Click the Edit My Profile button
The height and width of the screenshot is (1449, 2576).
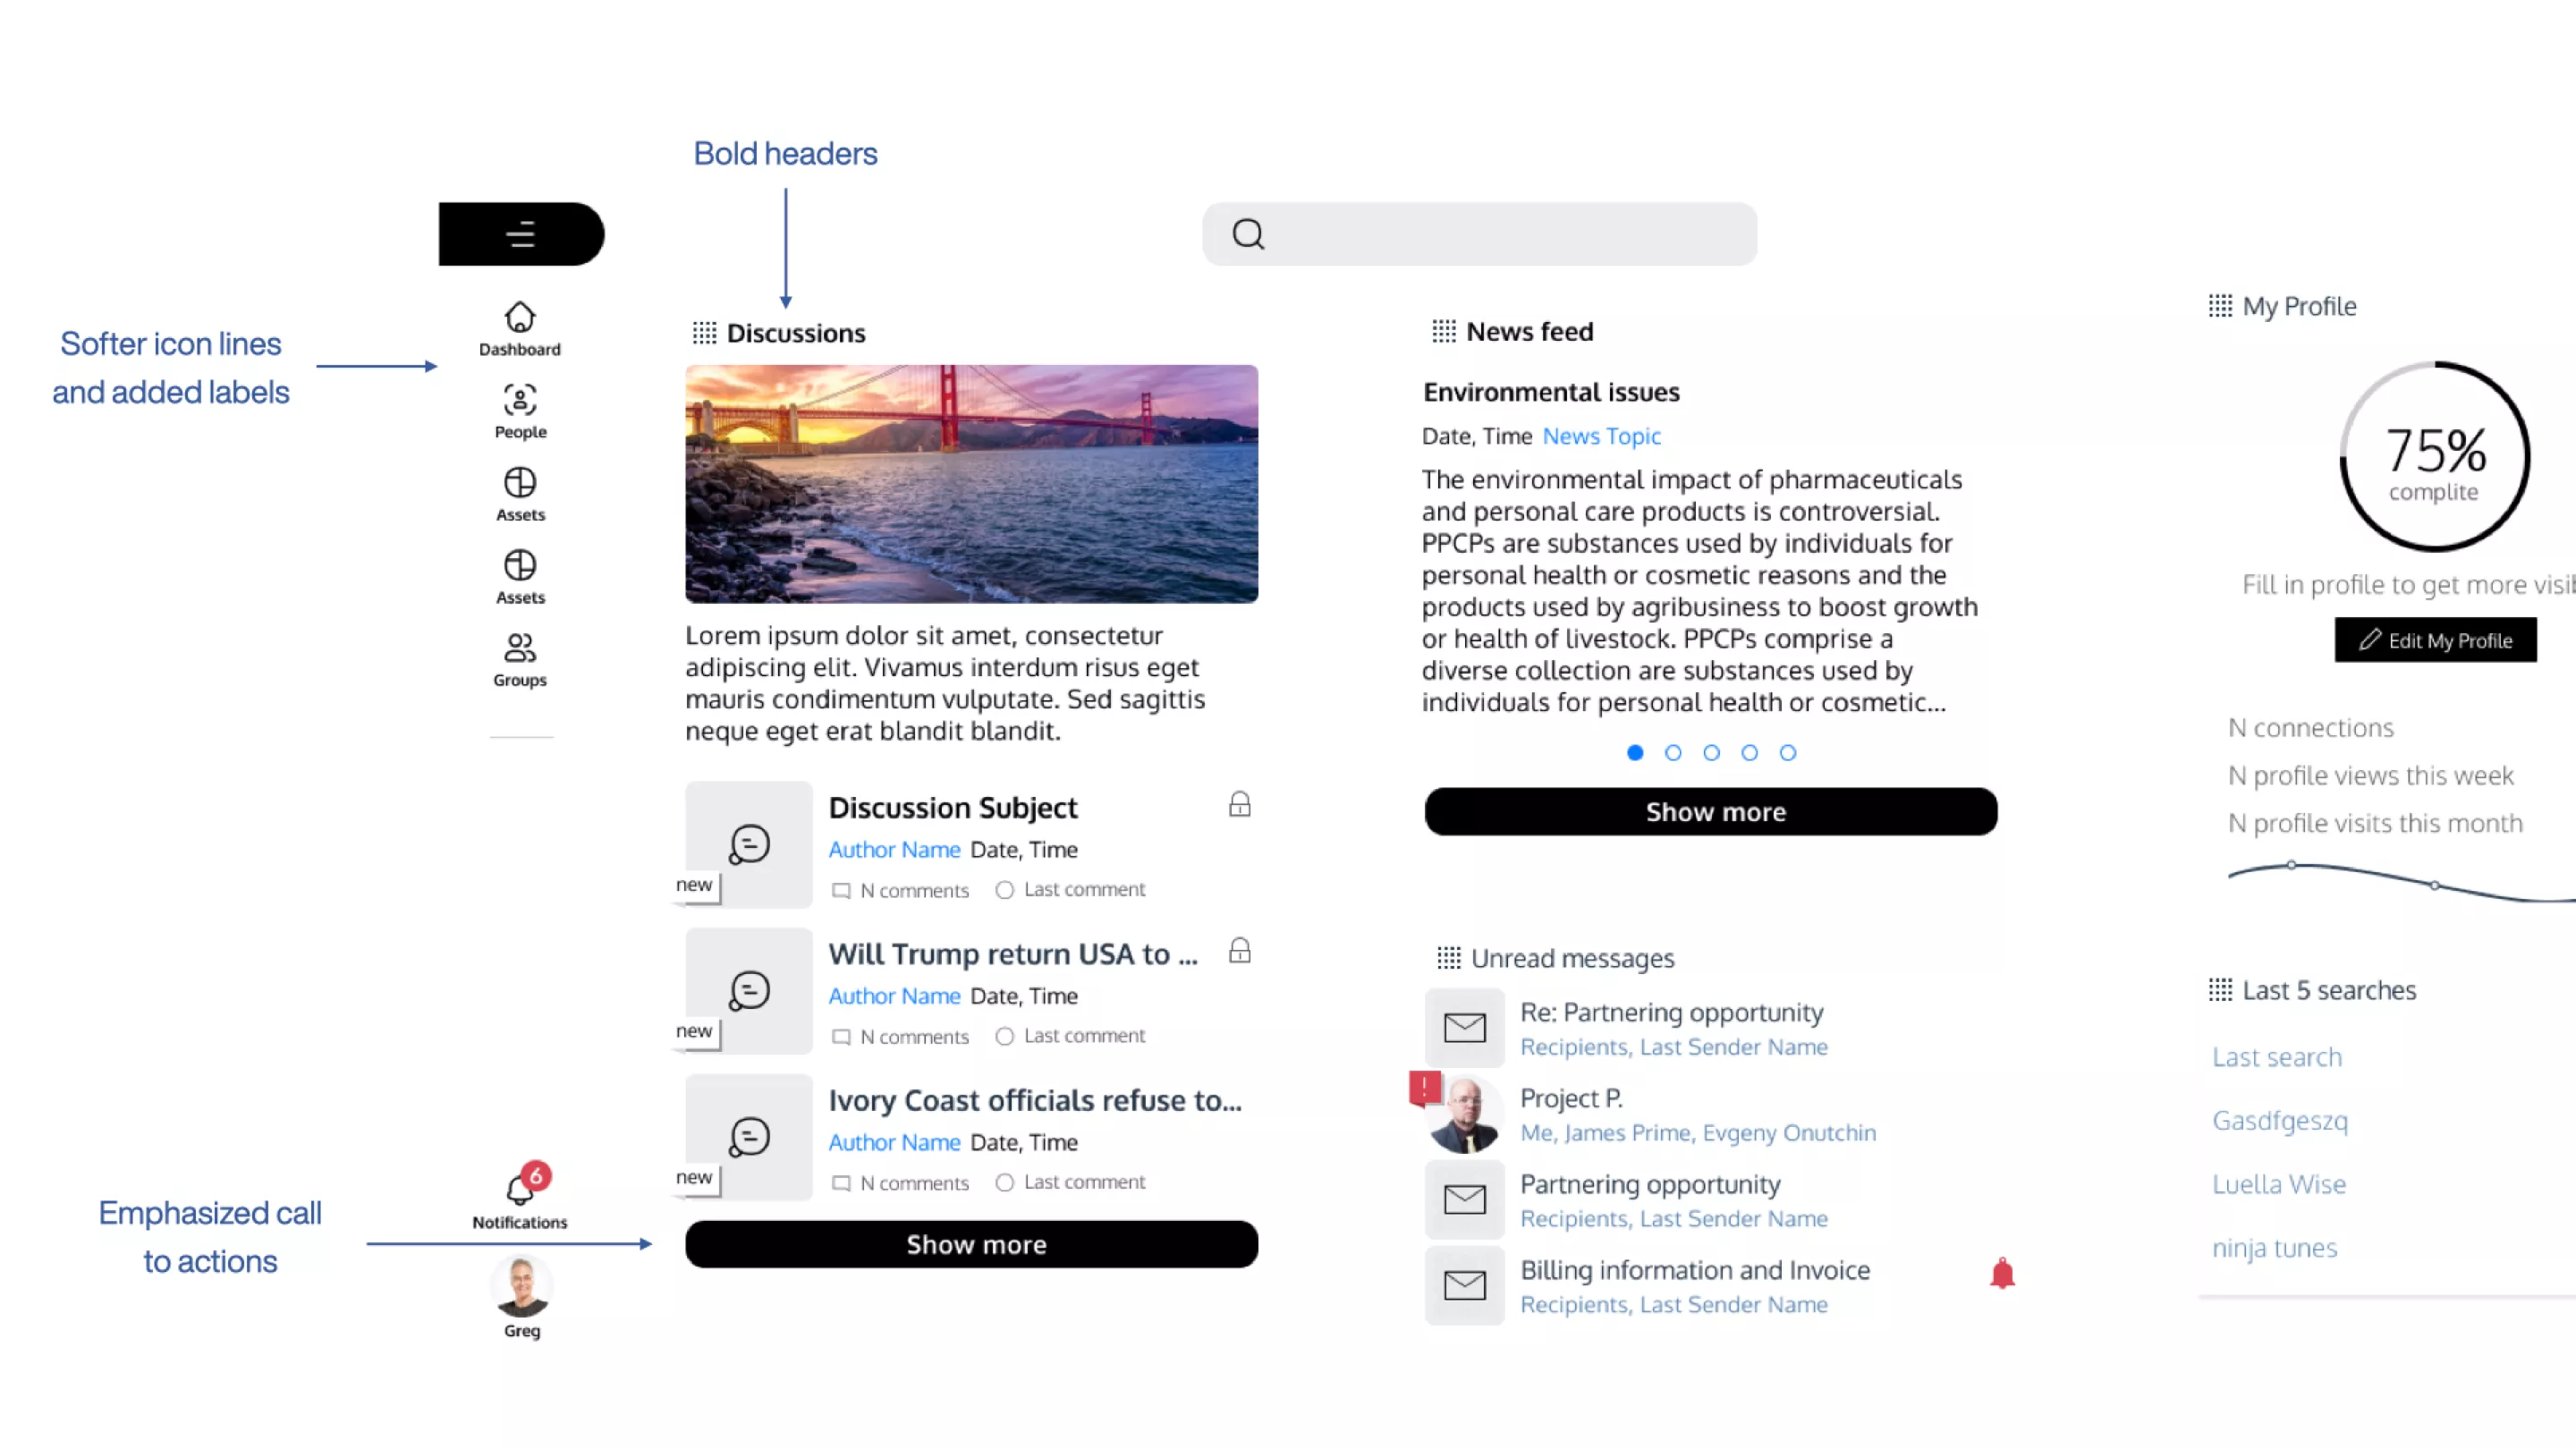point(2435,640)
